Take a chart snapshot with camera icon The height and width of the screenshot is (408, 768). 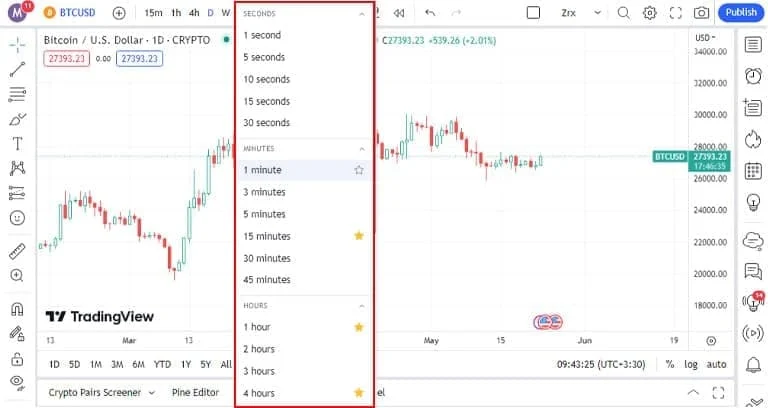(x=701, y=13)
